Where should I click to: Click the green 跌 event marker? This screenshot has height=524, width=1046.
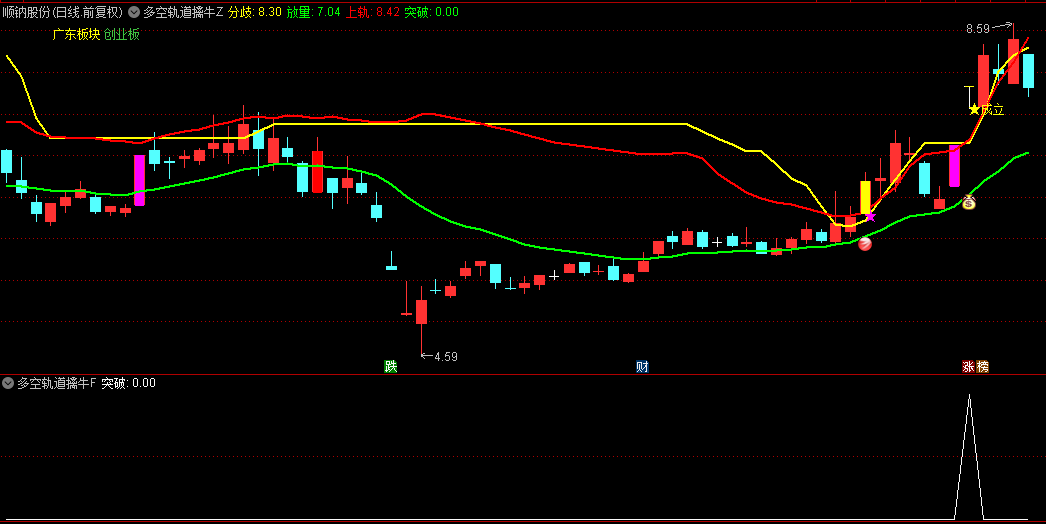tap(390, 366)
